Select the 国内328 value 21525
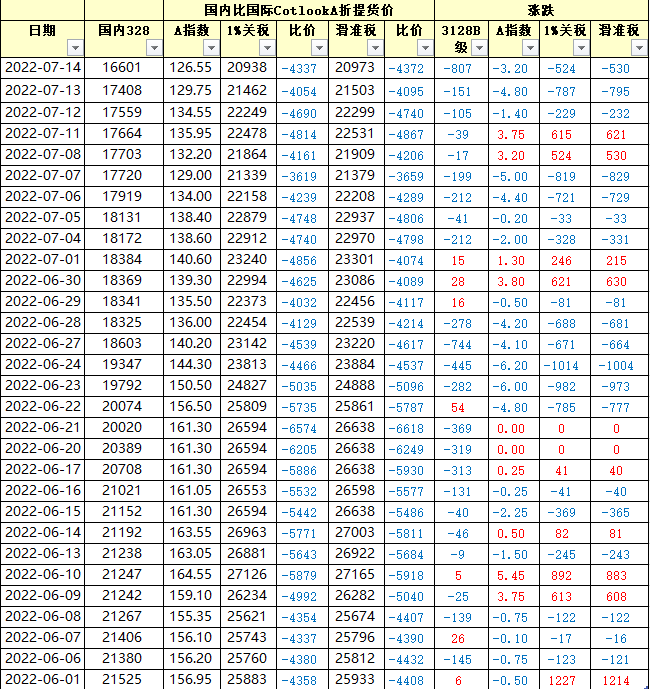Screen dimensions: 650x689 (x=122, y=679)
